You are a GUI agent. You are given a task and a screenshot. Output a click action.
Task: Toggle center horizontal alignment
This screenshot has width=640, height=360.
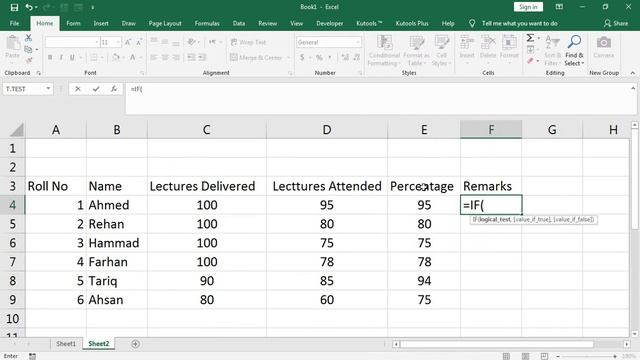(165, 58)
